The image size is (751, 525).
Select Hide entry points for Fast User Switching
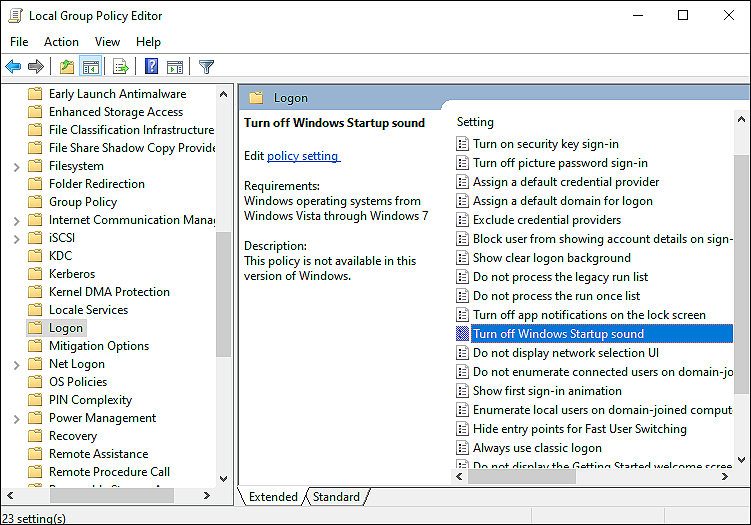click(580, 429)
